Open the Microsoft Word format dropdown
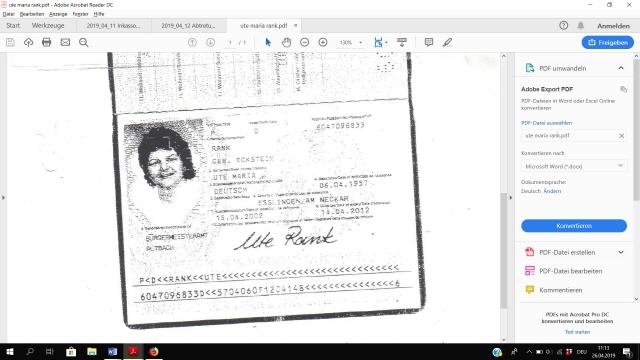 pos(574,166)
